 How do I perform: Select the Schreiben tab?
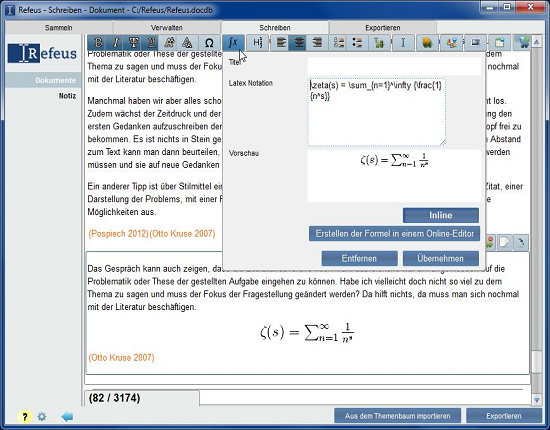275,28
